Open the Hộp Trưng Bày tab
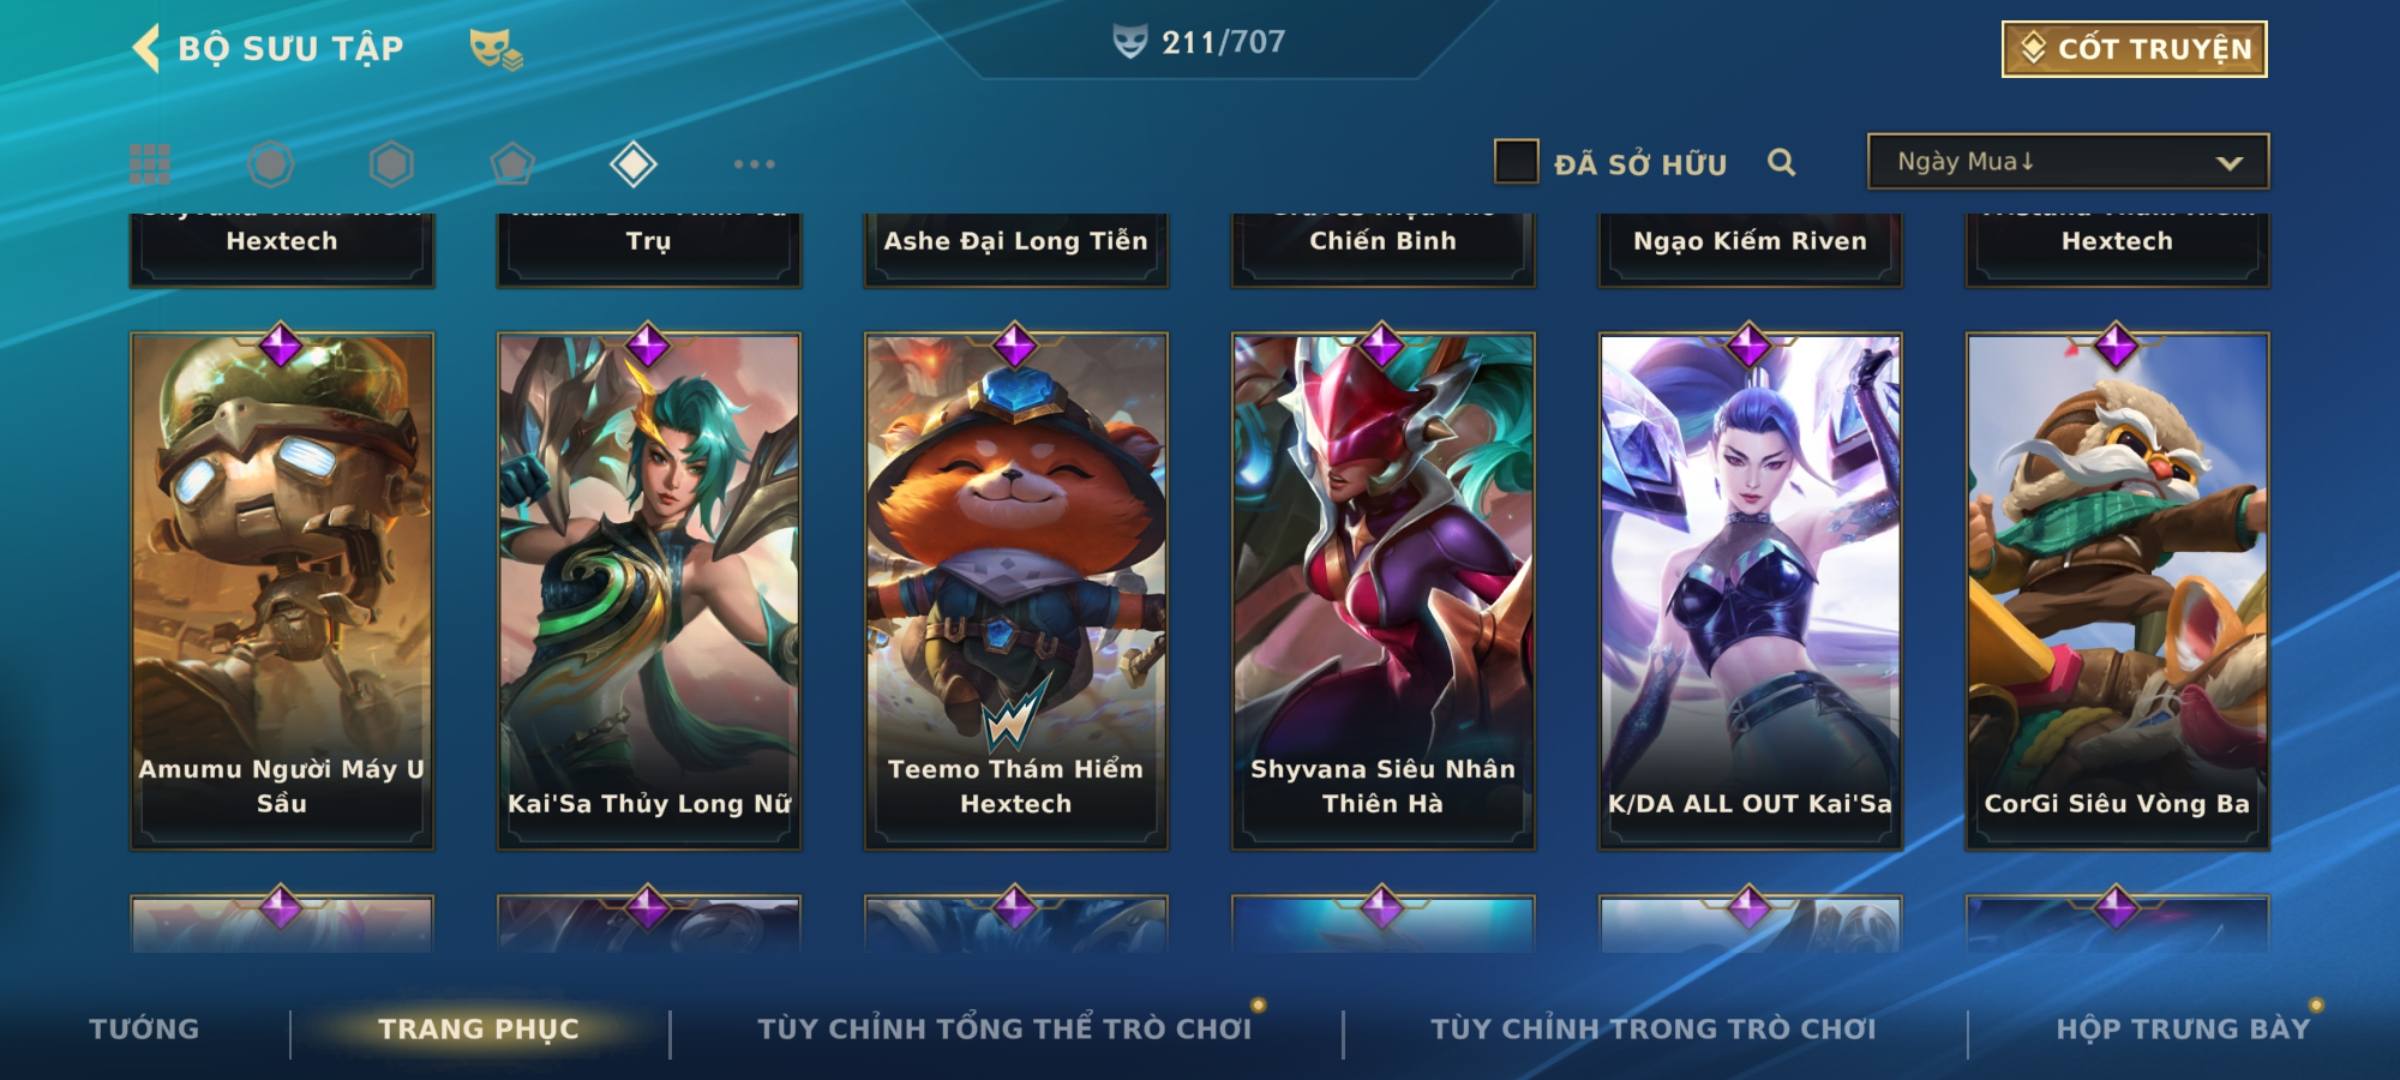The width and height of the screenshot is (2400, 1080). coord(2183,1029)
